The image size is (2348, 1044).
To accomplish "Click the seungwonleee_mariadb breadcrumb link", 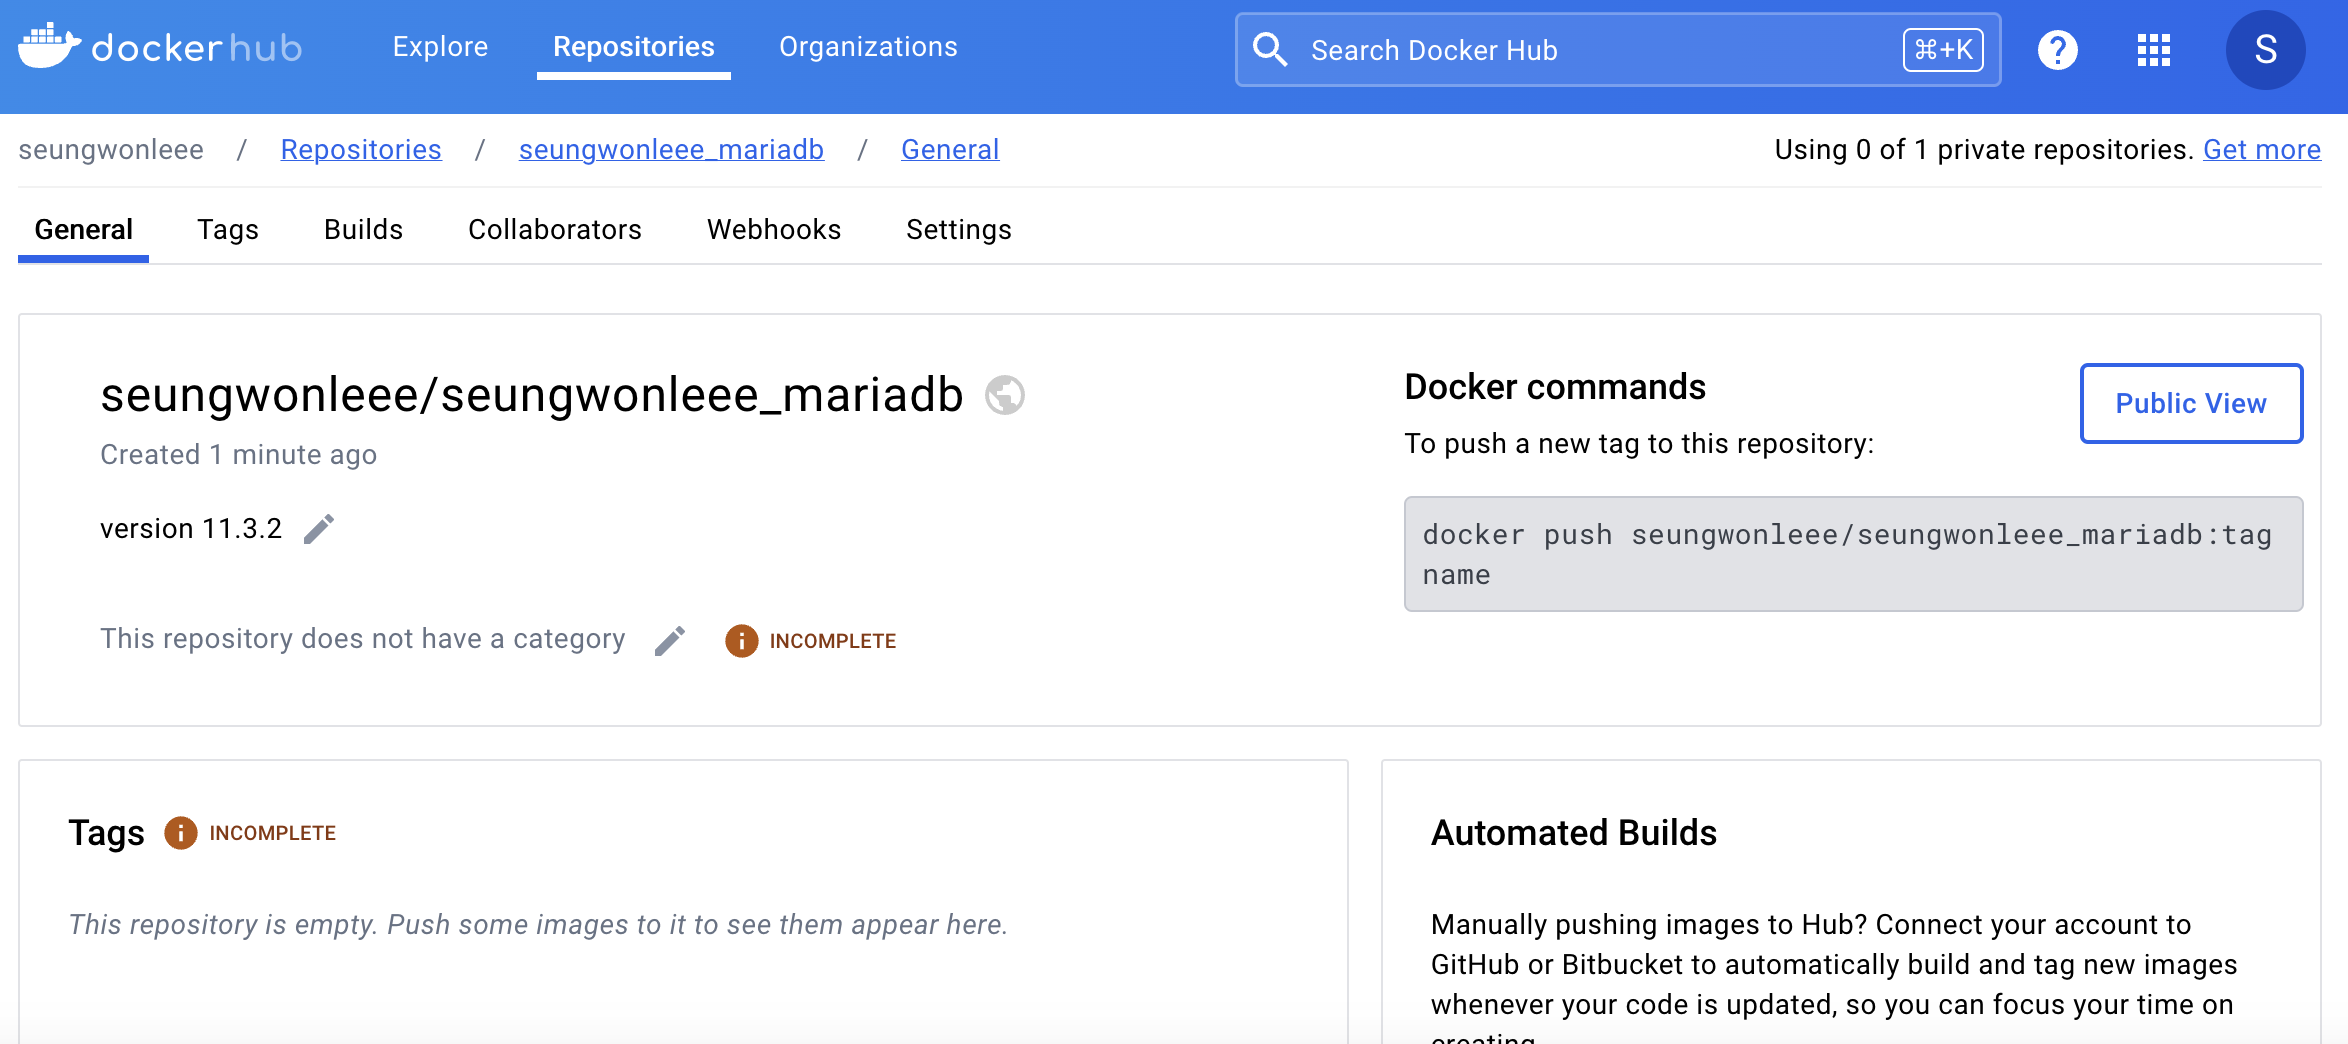I will (671, 149).
